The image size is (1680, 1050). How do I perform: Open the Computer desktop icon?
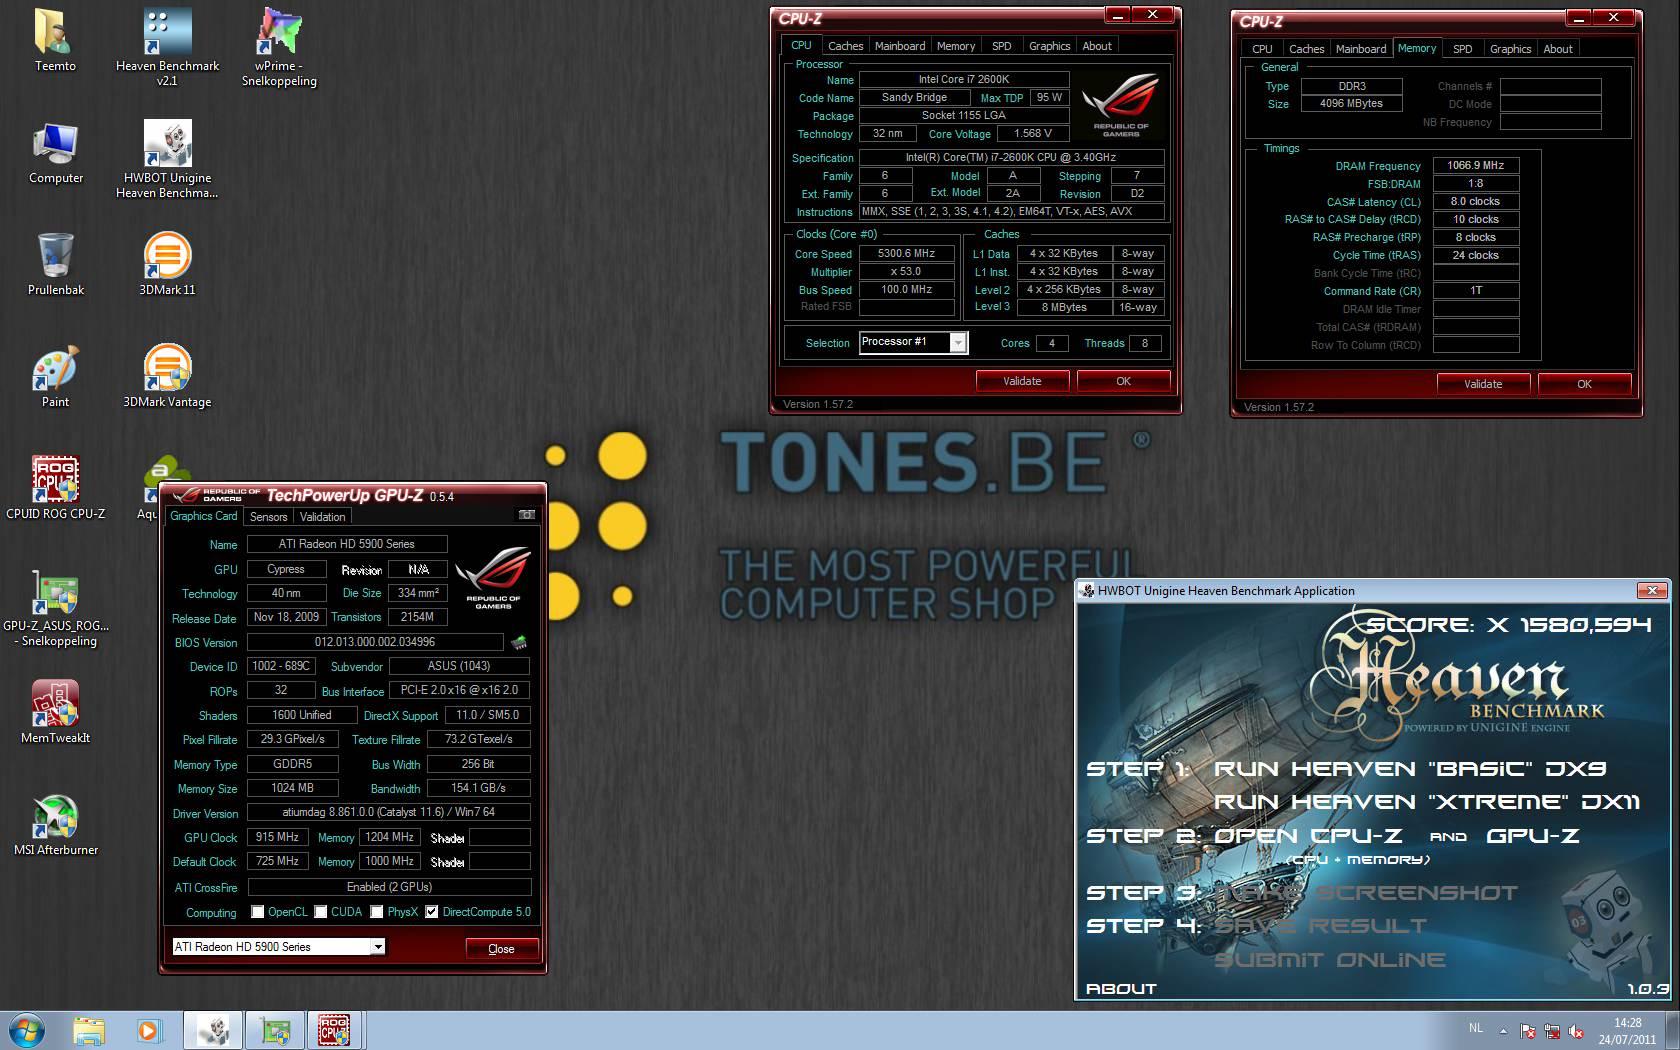pyautogui.click(x=55, y=152)
